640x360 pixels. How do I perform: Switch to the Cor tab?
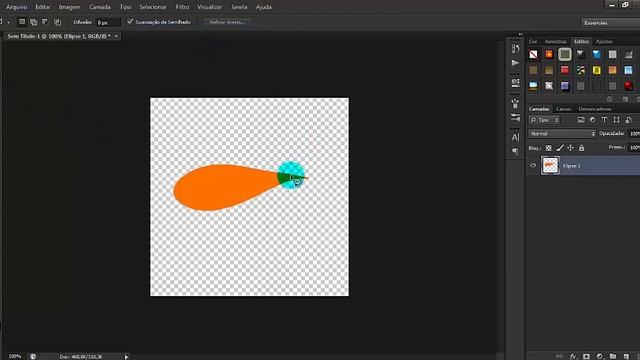pos(533,42)
